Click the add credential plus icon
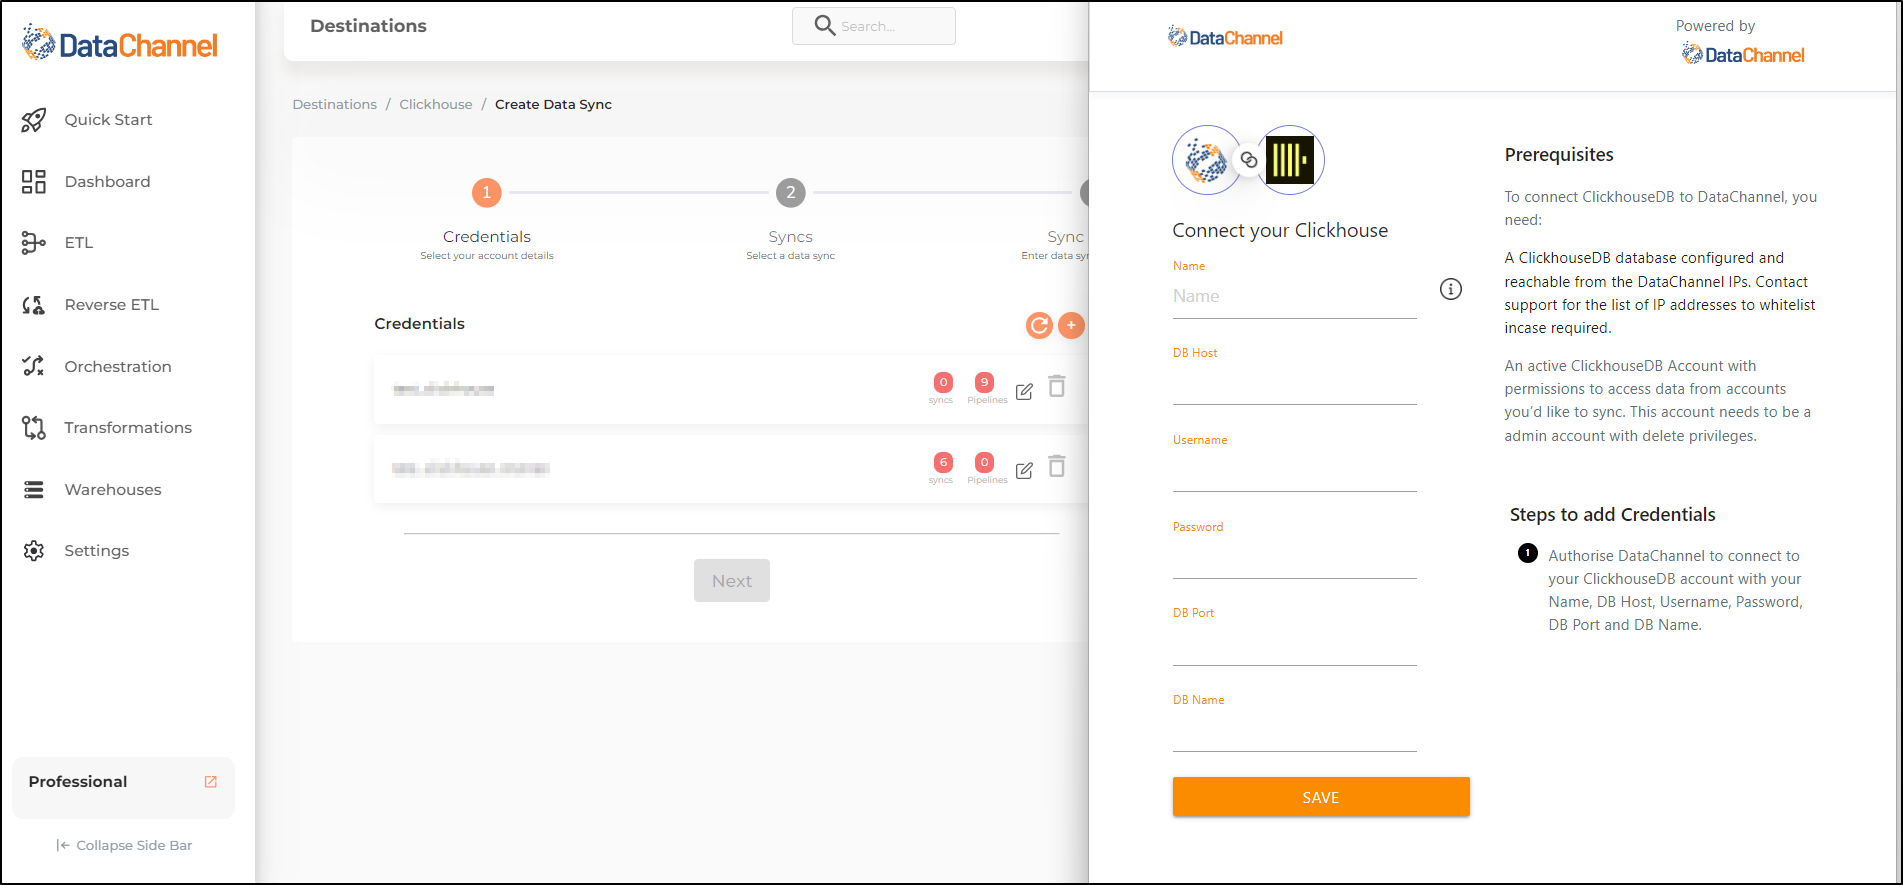This screenshot has height=885, width=1903. [x=1071, y=325]
